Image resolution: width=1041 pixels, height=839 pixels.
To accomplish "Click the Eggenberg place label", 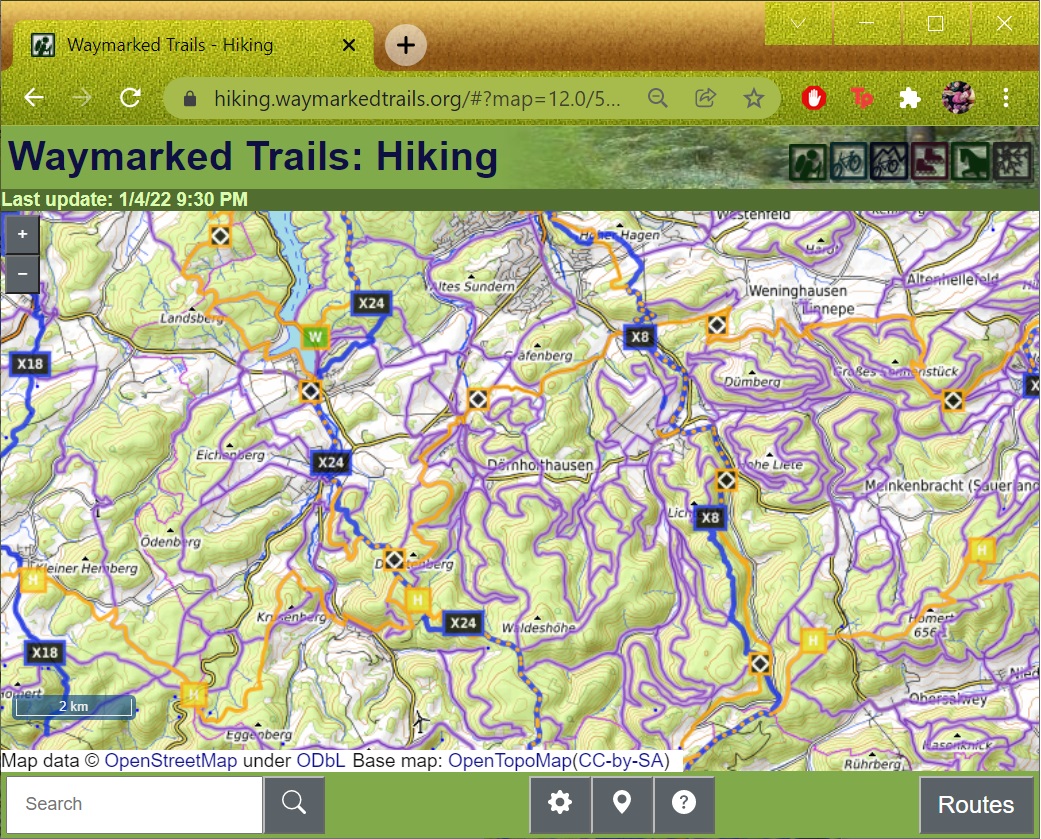I will pos(259,734).
